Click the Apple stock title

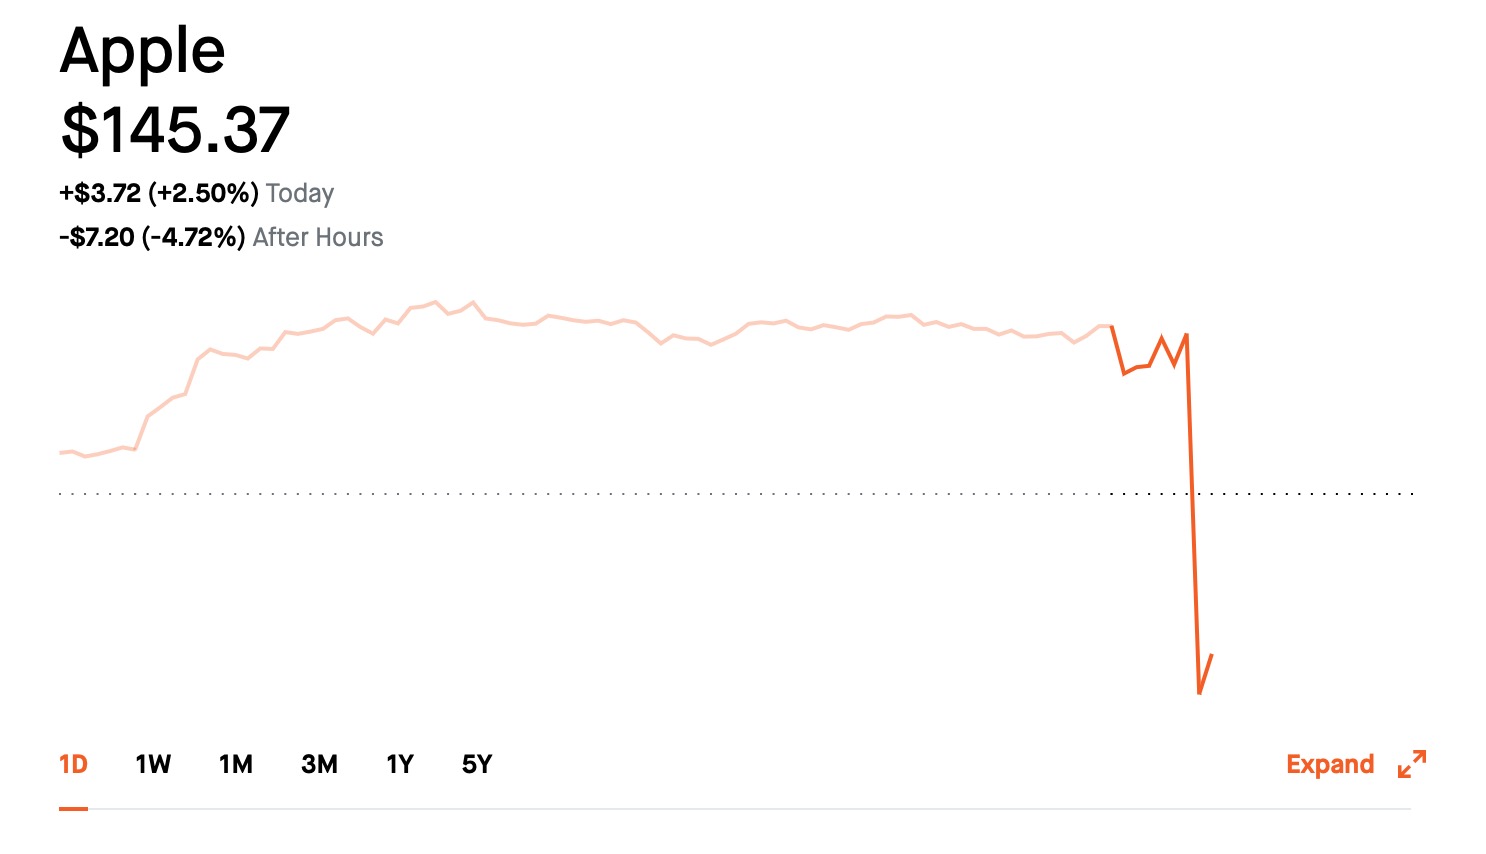(143, 51)
